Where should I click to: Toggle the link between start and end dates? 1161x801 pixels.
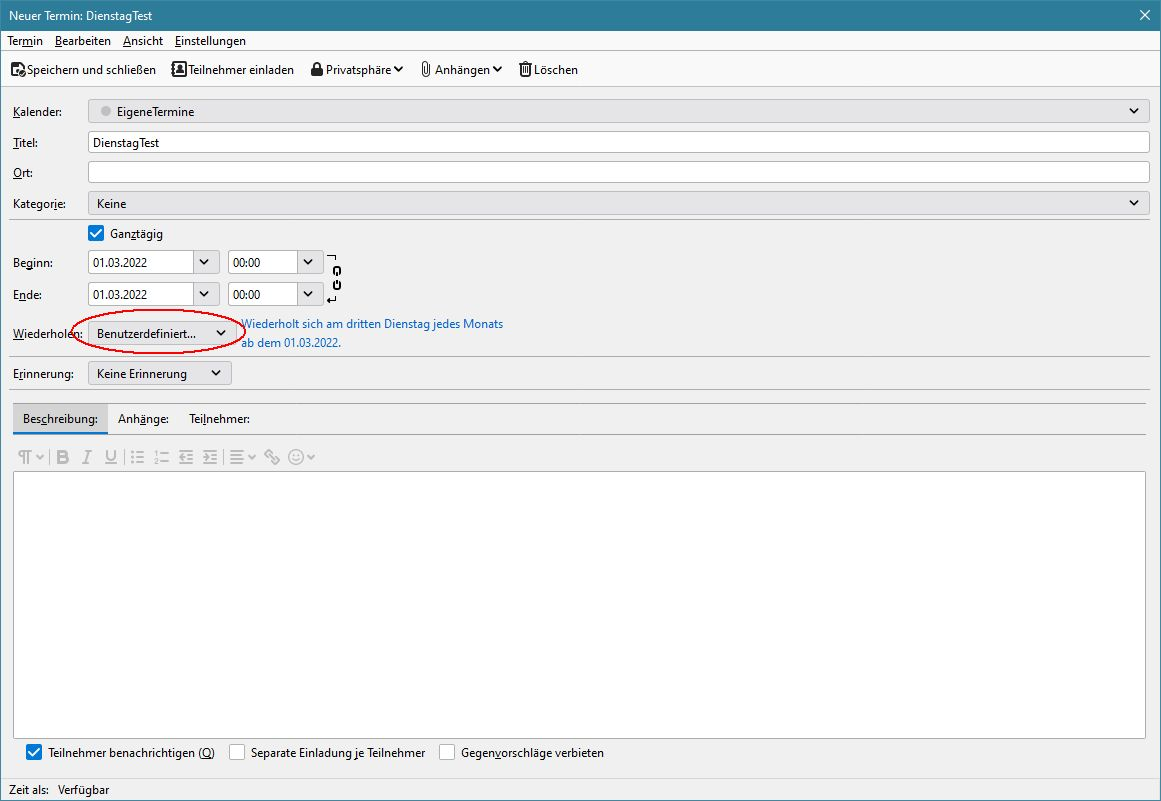click(336, 278)
